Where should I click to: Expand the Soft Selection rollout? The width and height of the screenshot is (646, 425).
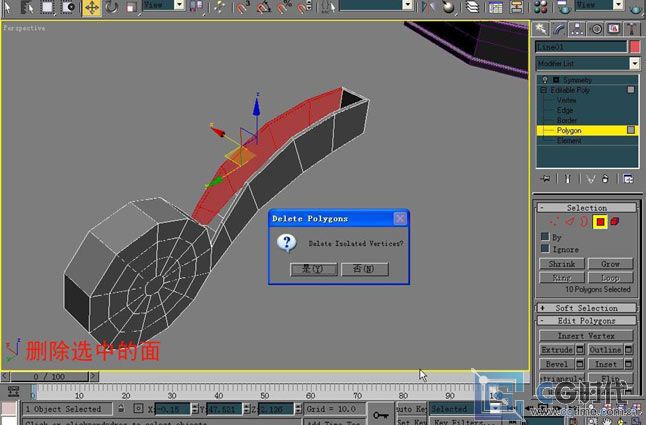point(587,308)
